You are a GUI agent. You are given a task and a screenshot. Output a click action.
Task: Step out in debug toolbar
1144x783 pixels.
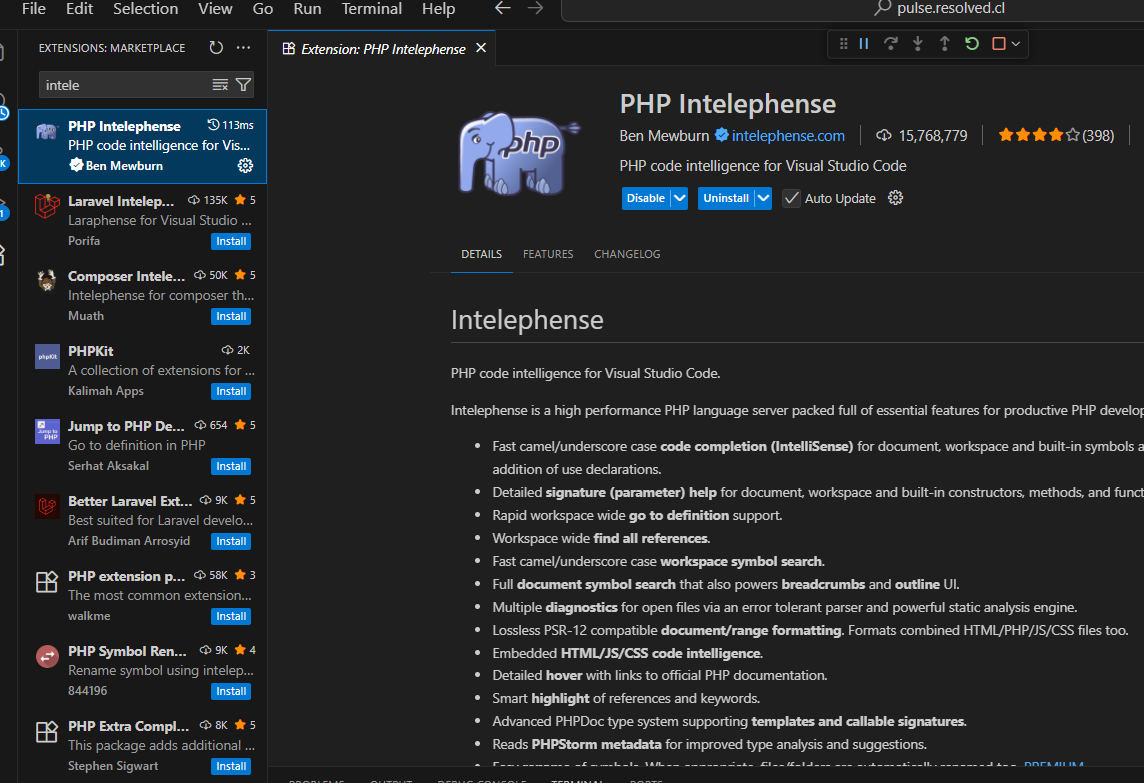[945, 44]
